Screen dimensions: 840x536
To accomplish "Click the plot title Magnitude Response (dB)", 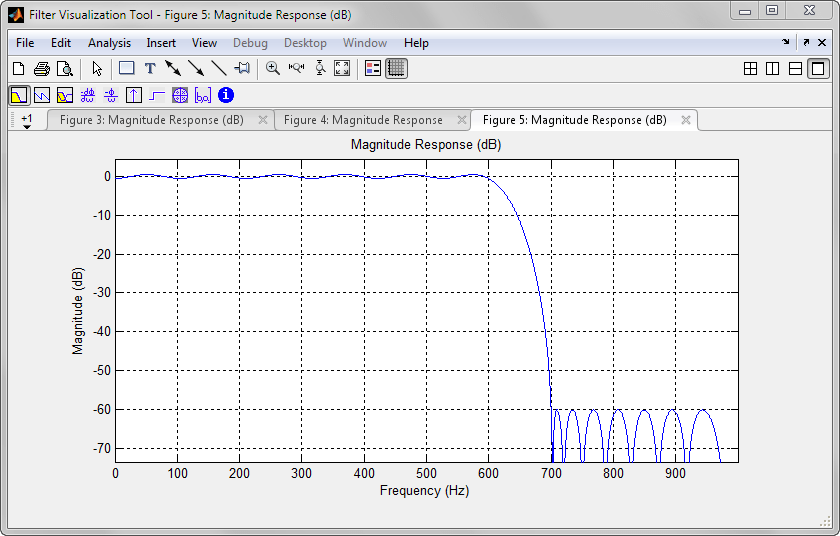I will [x=426, y=145].
